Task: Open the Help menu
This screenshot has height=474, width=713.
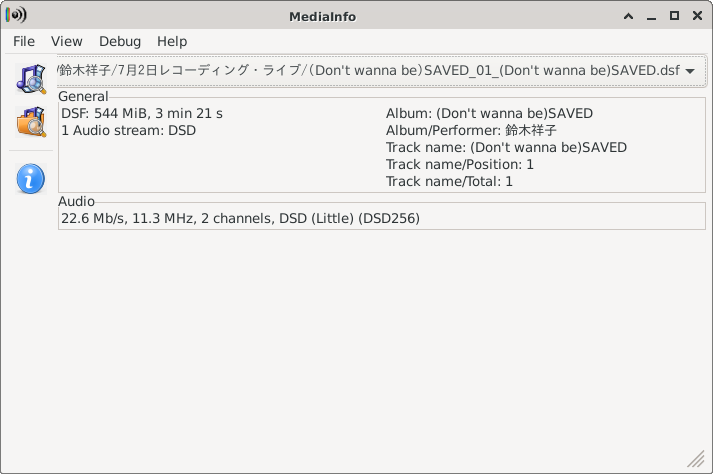Action: (x=172, y=41)
